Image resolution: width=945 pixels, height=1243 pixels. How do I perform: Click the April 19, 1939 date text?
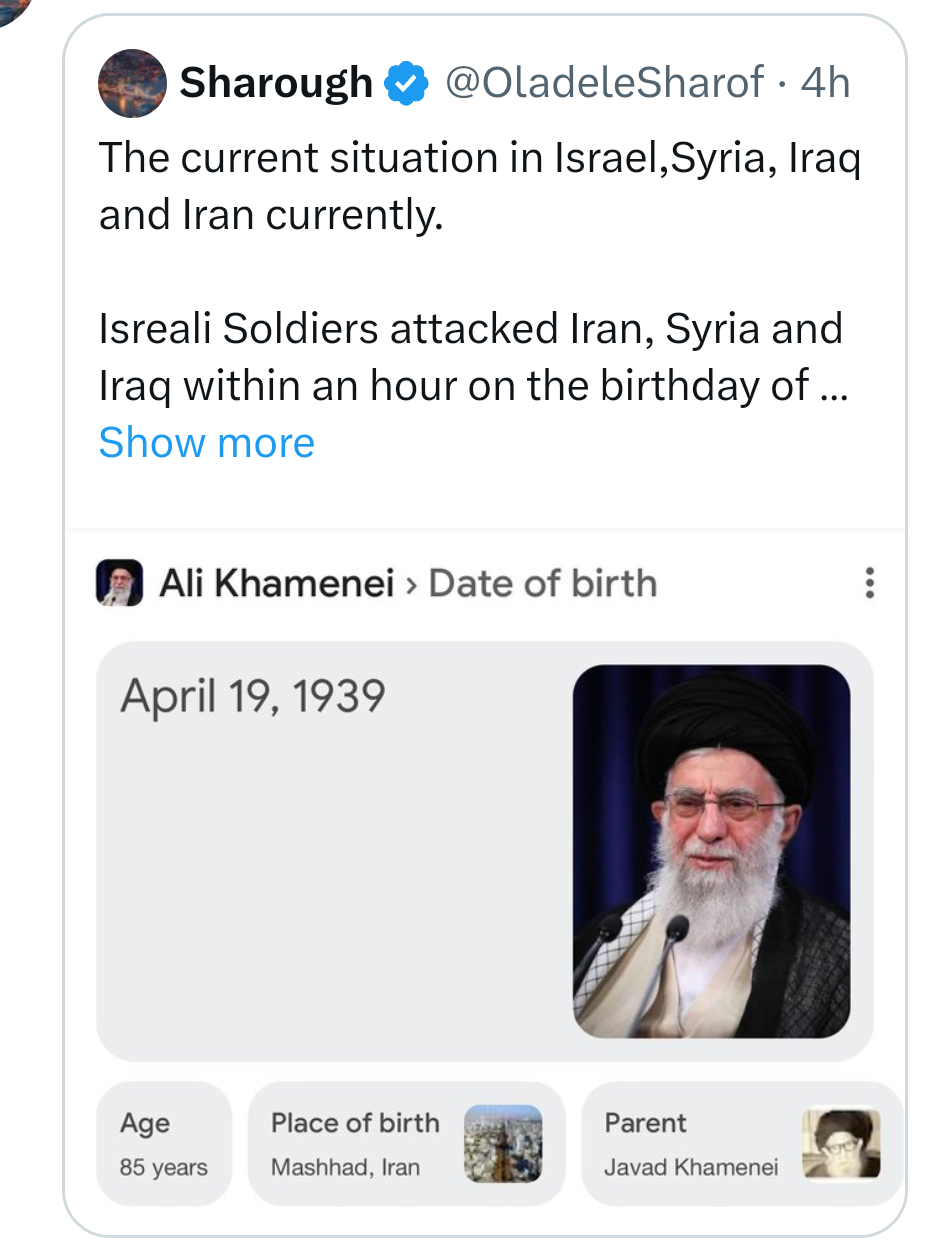[252, 696]
